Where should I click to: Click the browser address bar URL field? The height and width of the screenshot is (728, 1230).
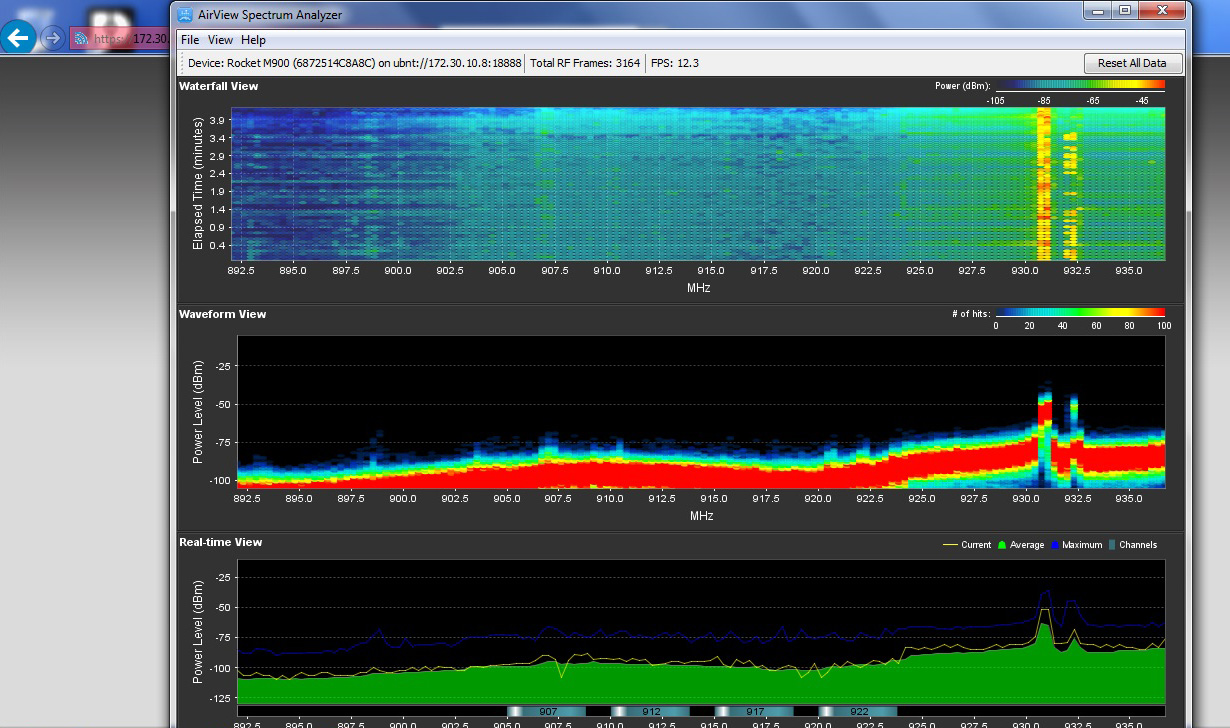tap(130, 39)
